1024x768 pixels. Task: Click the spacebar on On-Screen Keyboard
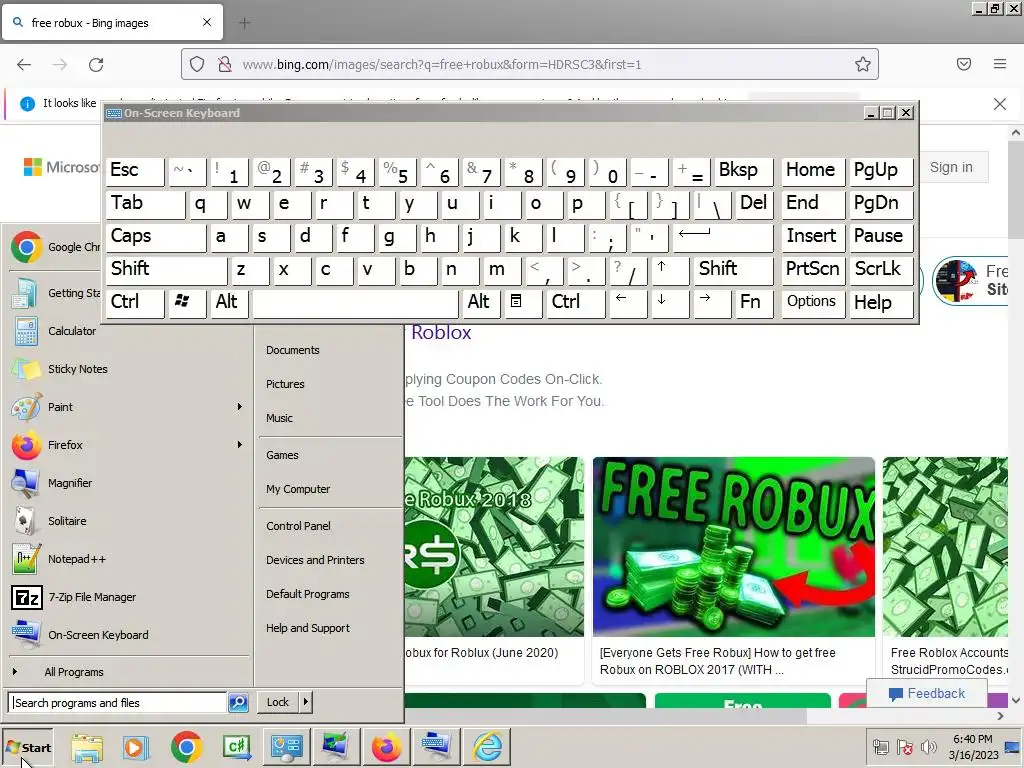355,302
